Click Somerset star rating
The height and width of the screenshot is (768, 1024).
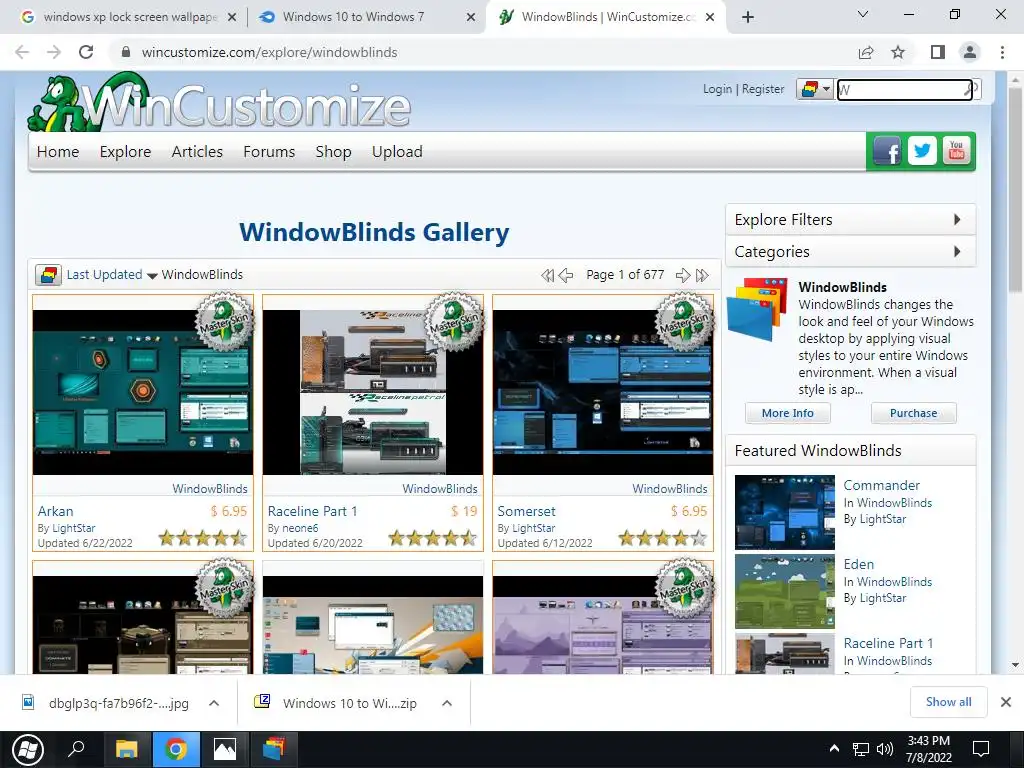click(x=663, y=538)
